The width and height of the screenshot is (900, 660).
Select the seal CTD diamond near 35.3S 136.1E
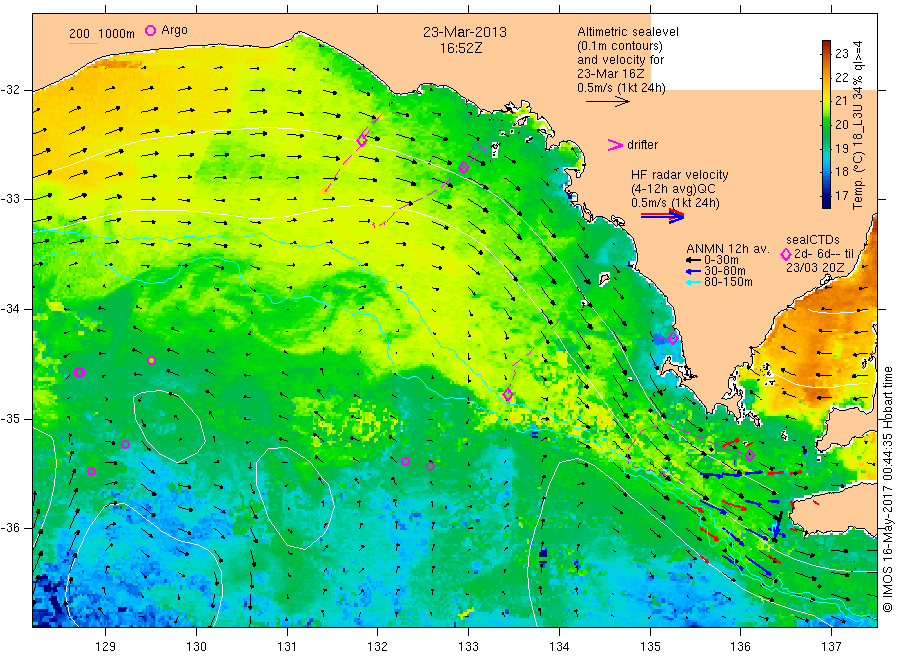pos(750,456)
